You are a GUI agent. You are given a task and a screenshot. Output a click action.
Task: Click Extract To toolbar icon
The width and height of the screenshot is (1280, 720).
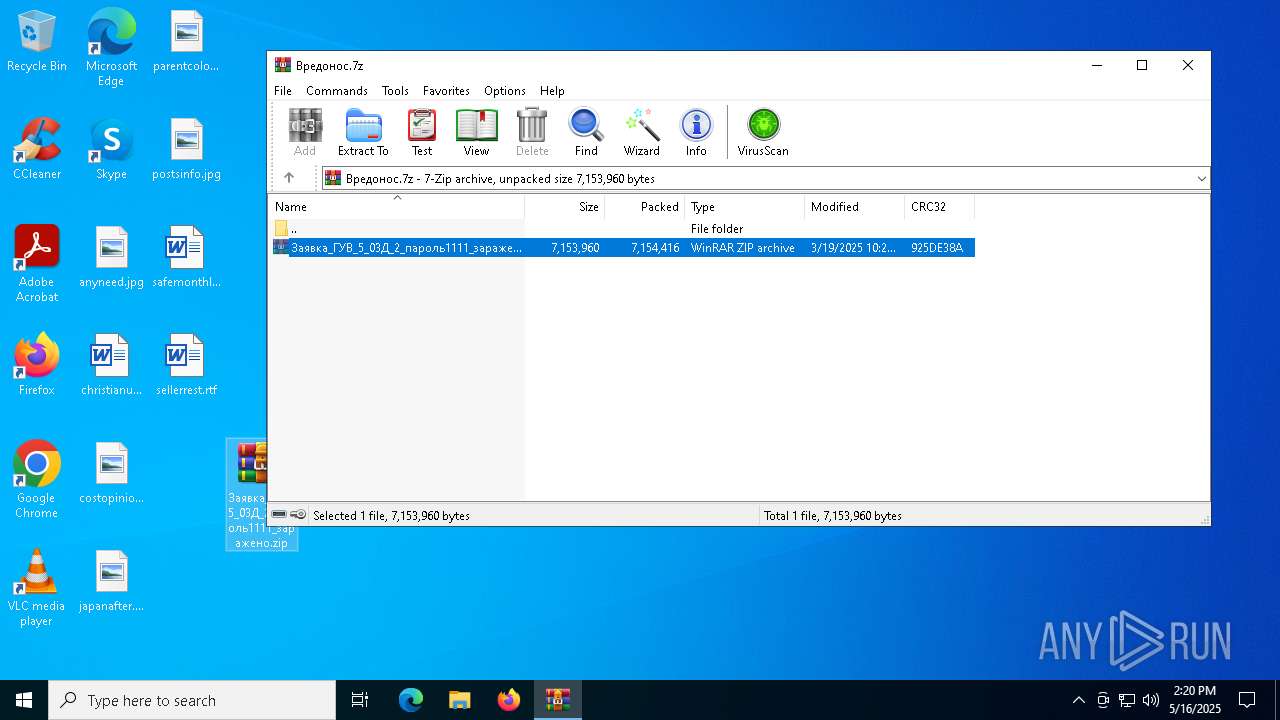(363, 133)
